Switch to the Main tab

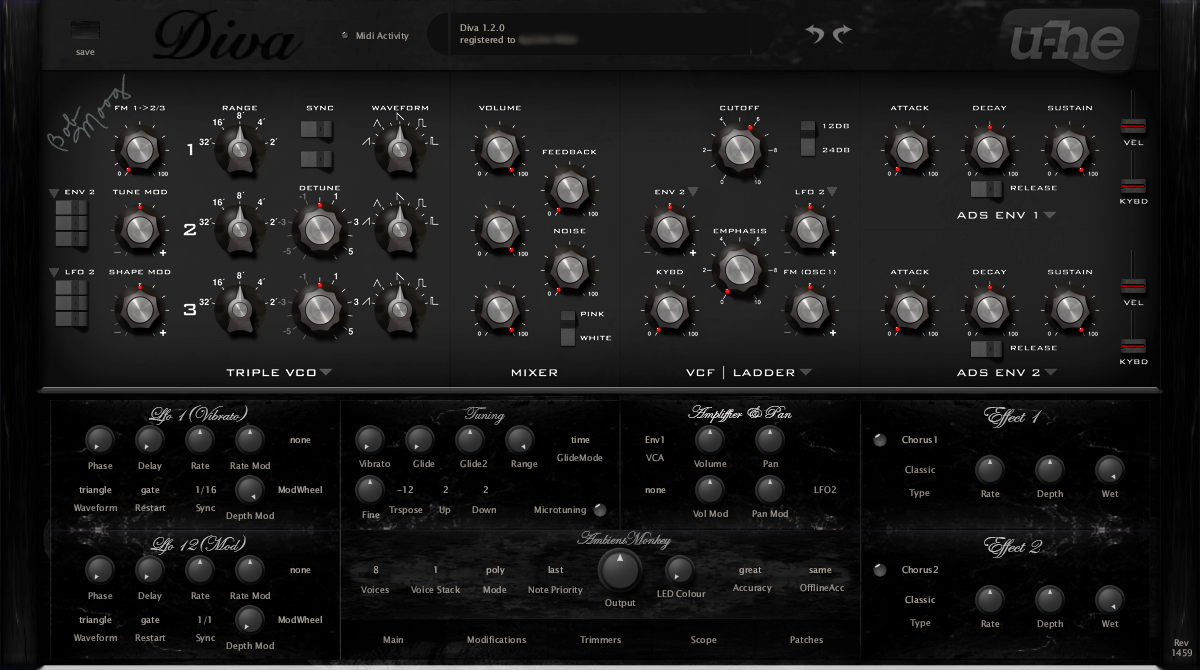tap(393, 640)
